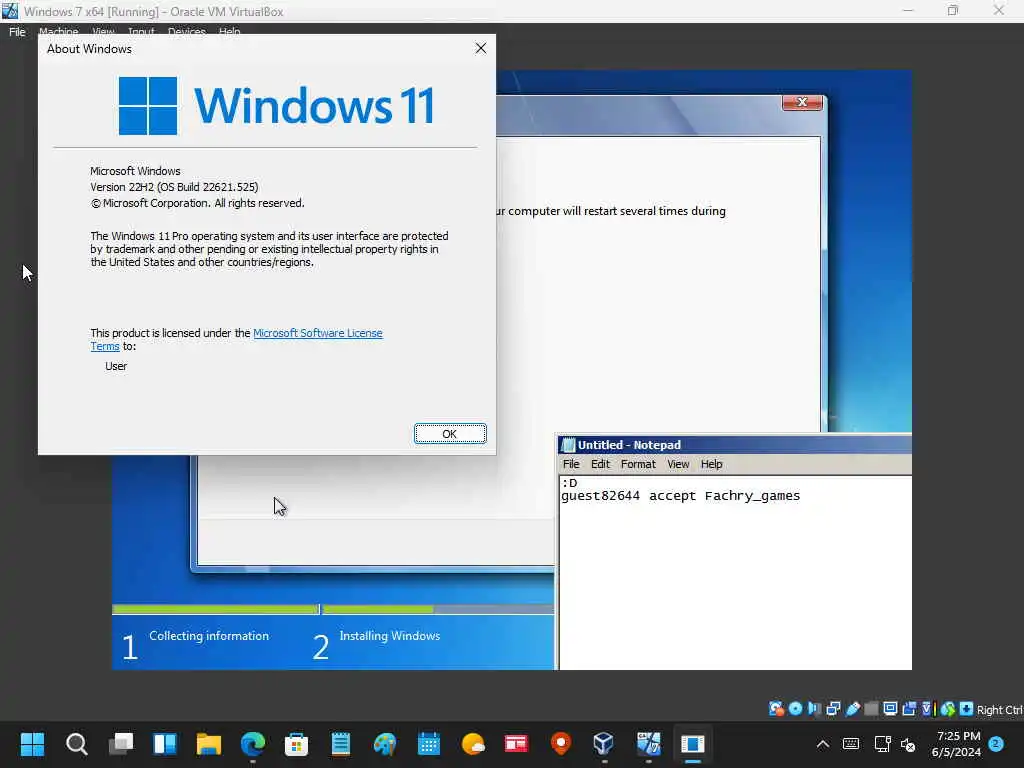Click the Installing Windows progress bar
1024x768 pixels.
tap(438, 609)
